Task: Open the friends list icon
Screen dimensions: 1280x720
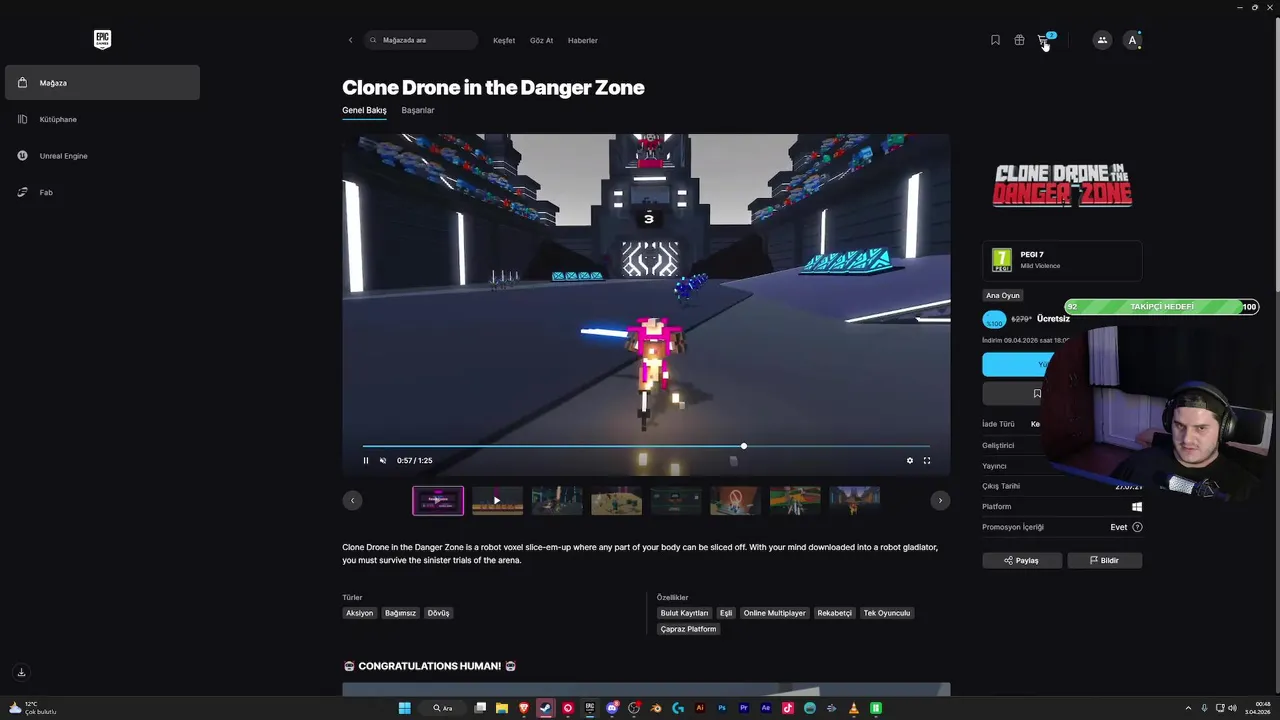Action: [1102, 40]
